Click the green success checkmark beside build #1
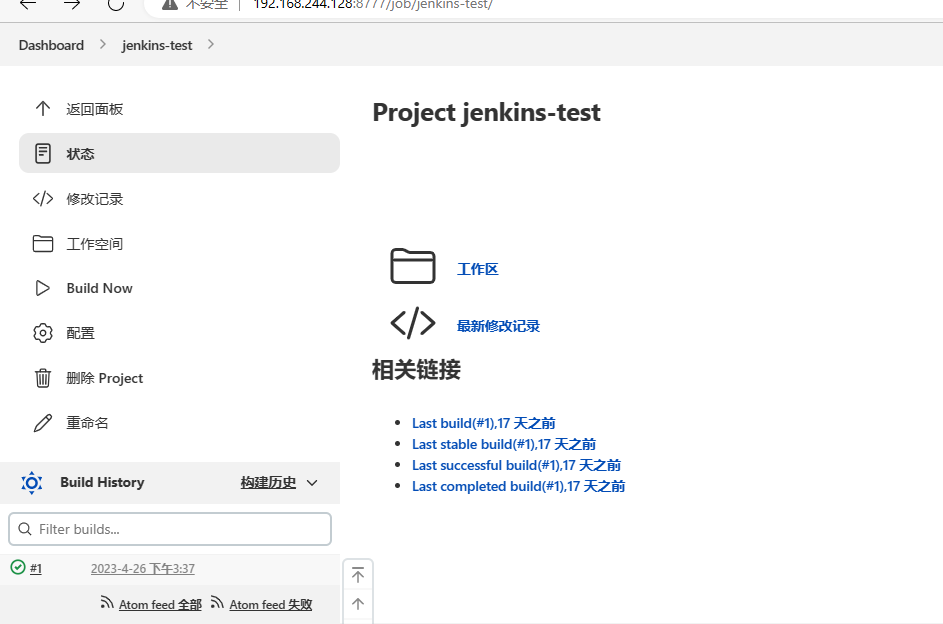Viewport: 943px width, 624px height. coord(17,567)
